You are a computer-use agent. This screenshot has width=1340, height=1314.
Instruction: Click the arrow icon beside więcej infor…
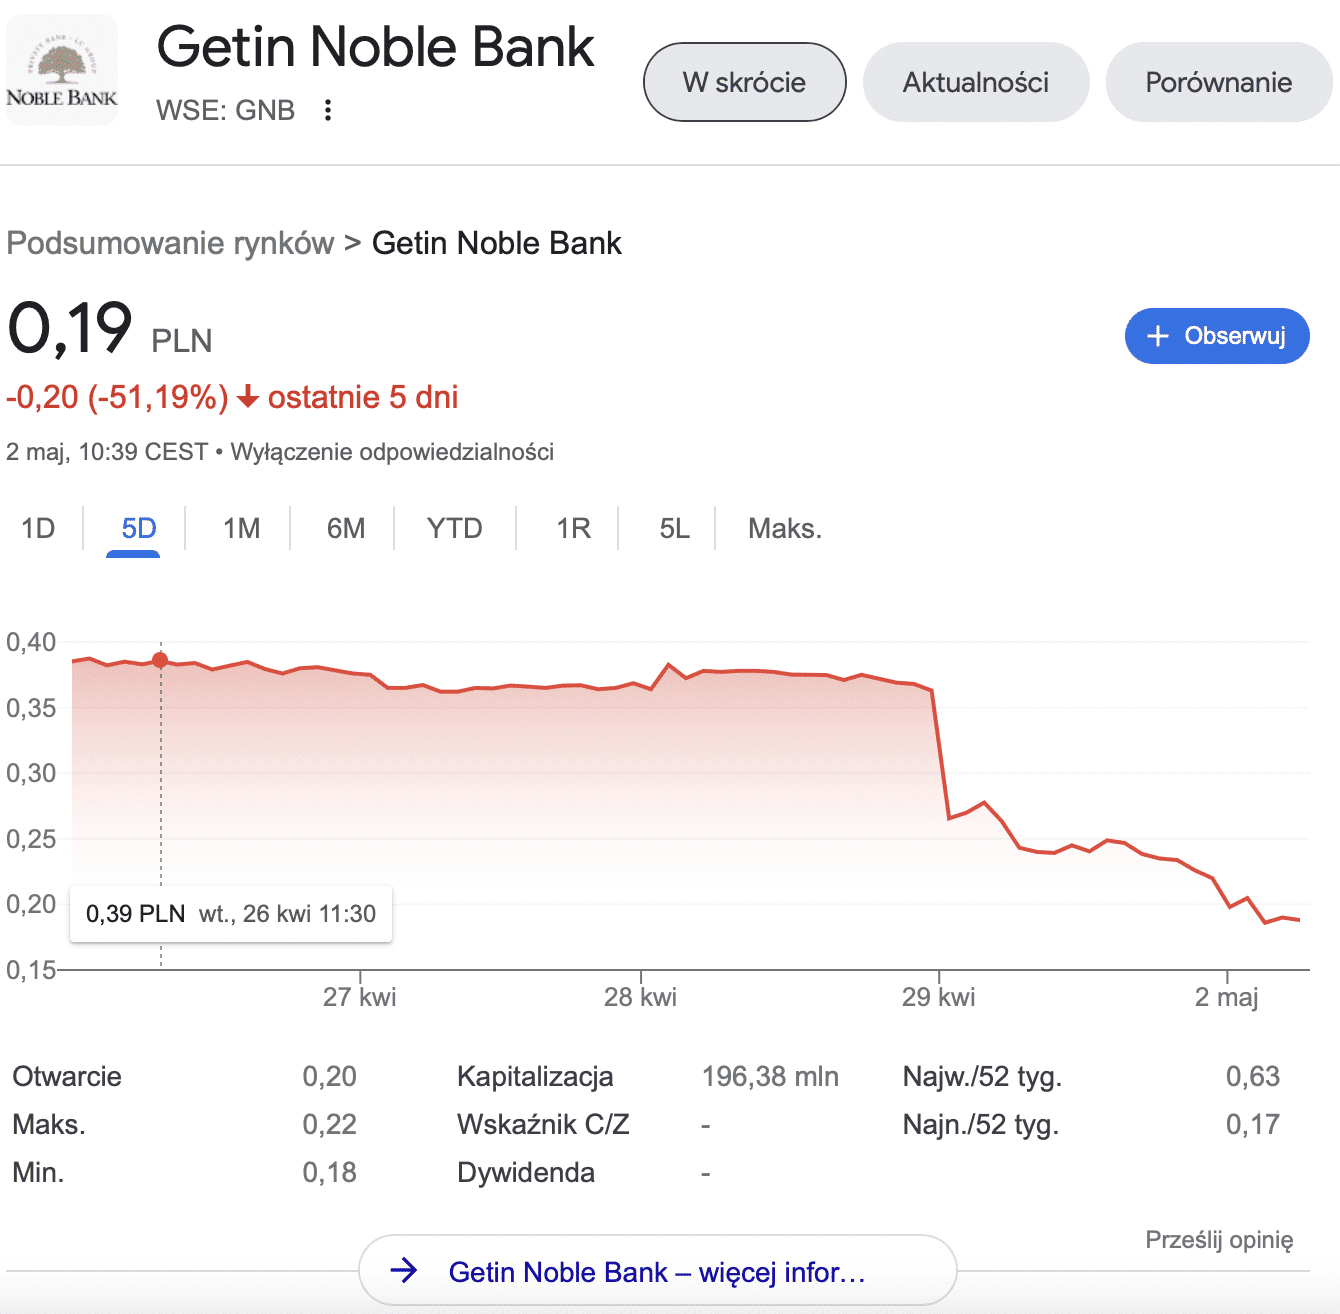coord(404,1271)
